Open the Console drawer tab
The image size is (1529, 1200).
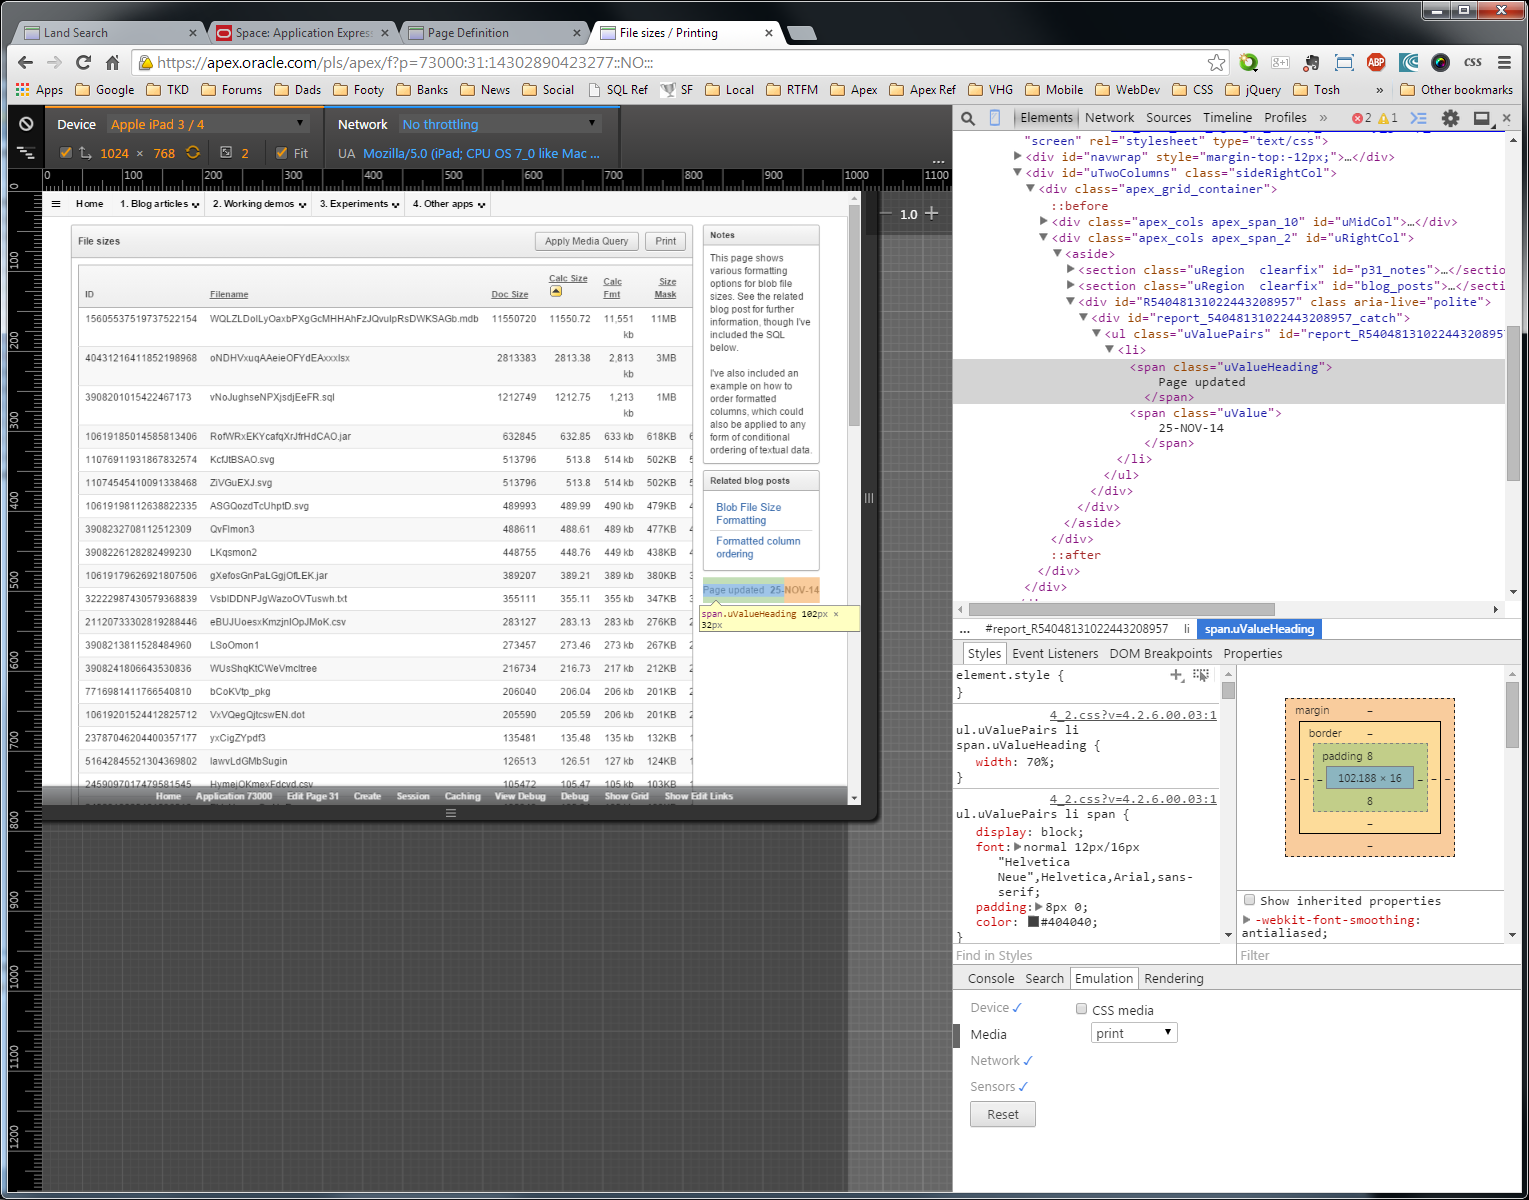coord(991,979)
